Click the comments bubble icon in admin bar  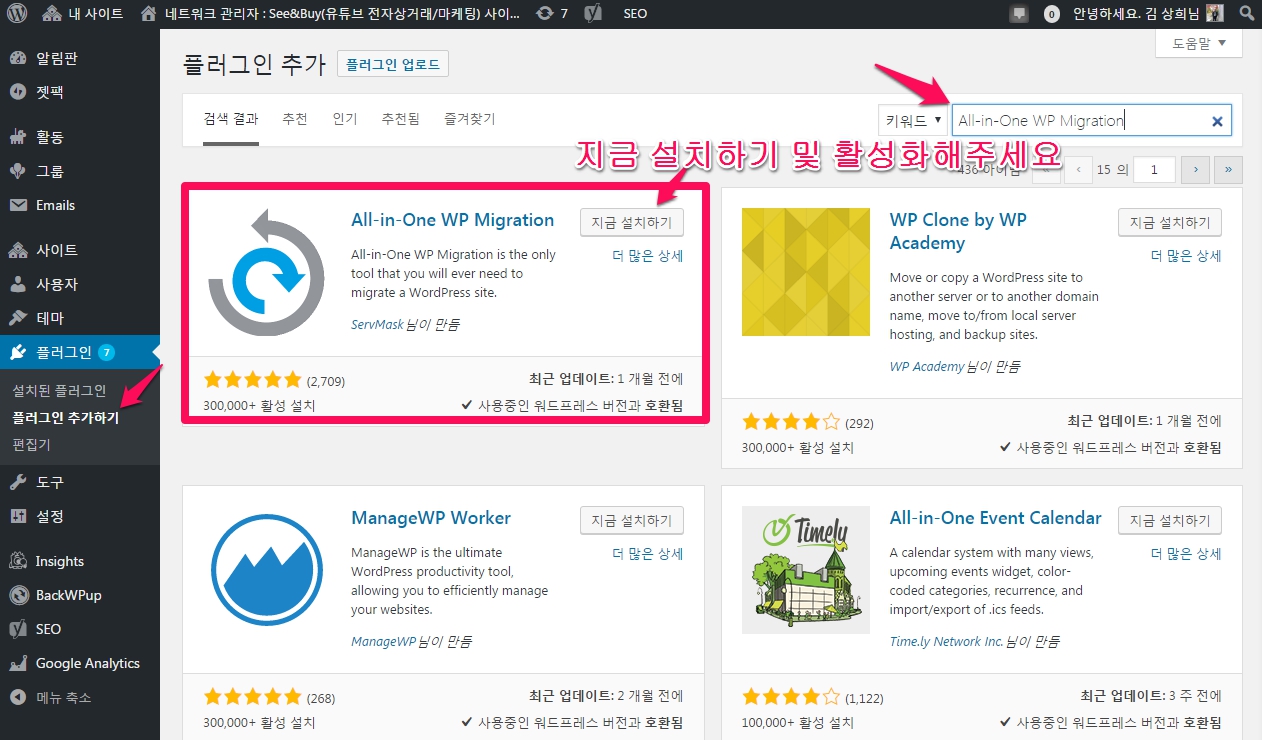click(1019, 14)
